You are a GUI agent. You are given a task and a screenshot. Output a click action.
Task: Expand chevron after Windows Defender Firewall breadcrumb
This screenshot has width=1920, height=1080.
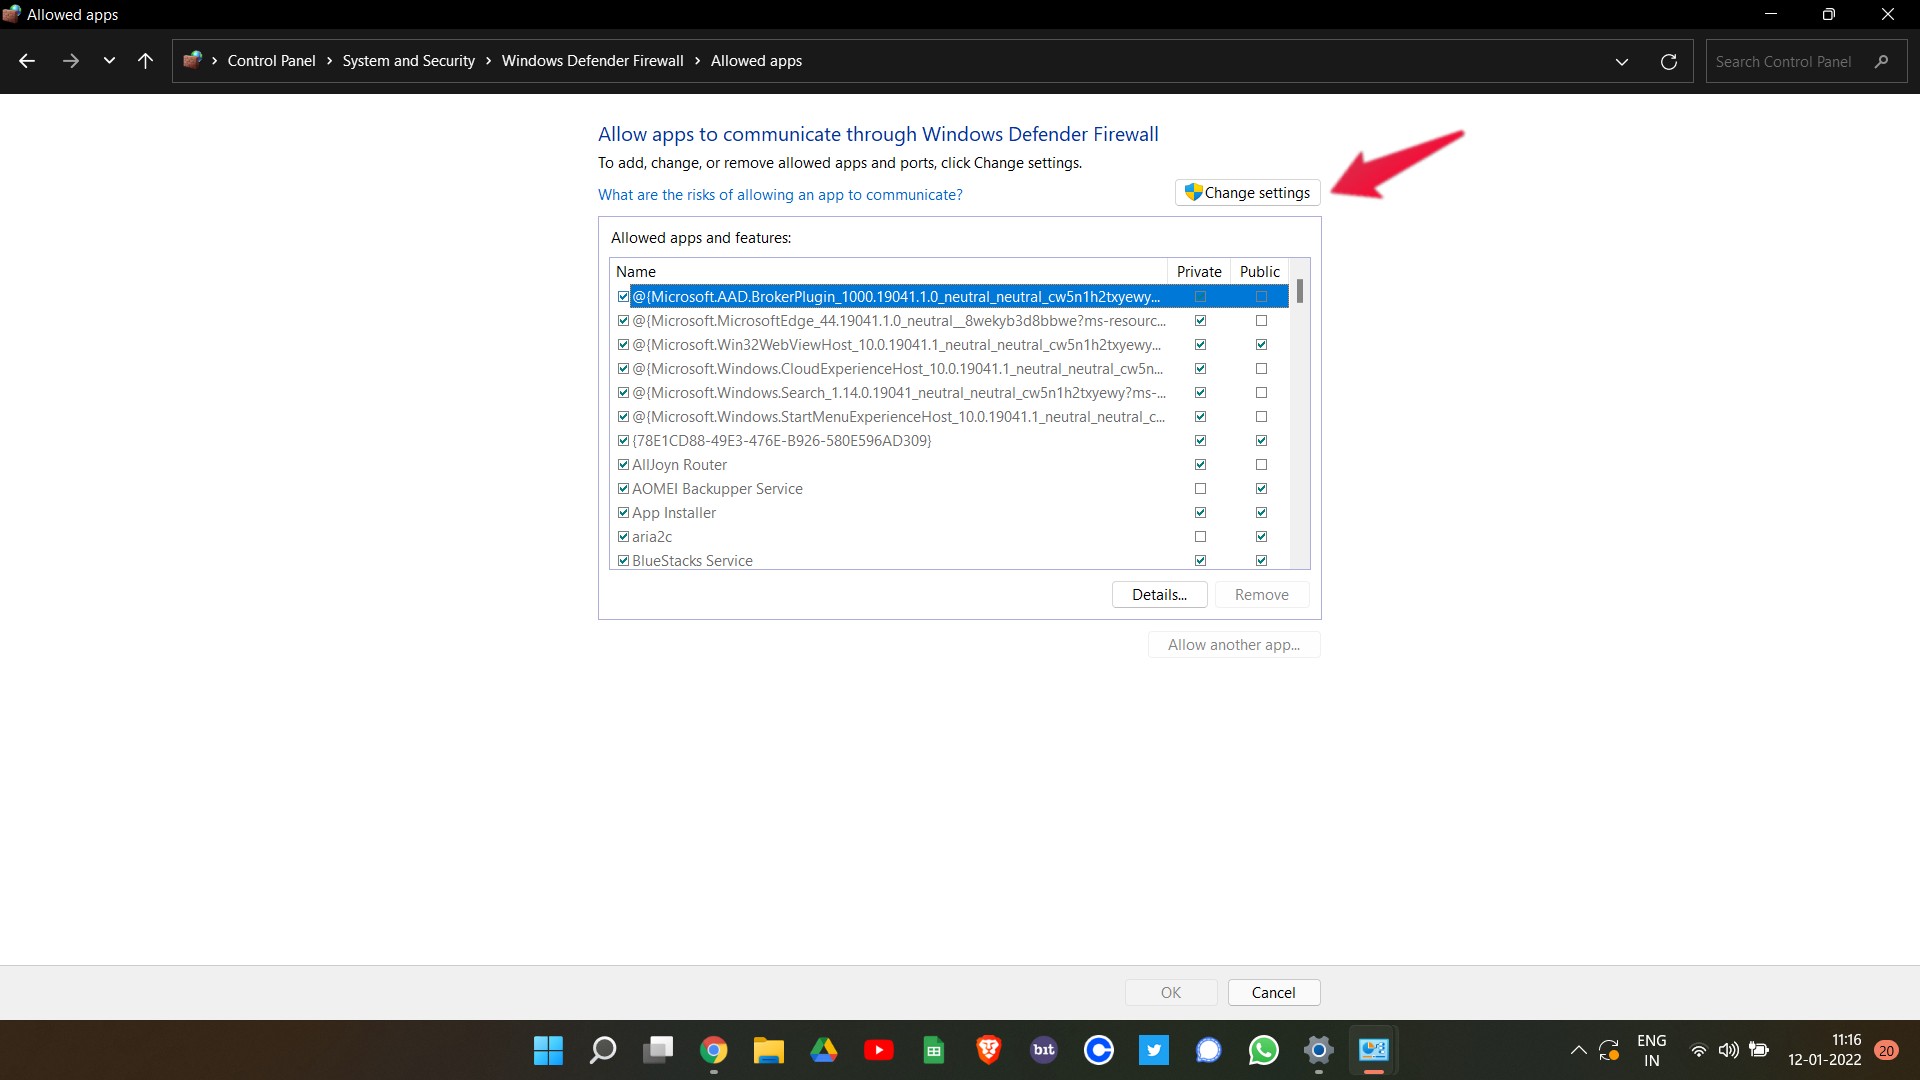(x=697, y=61)
